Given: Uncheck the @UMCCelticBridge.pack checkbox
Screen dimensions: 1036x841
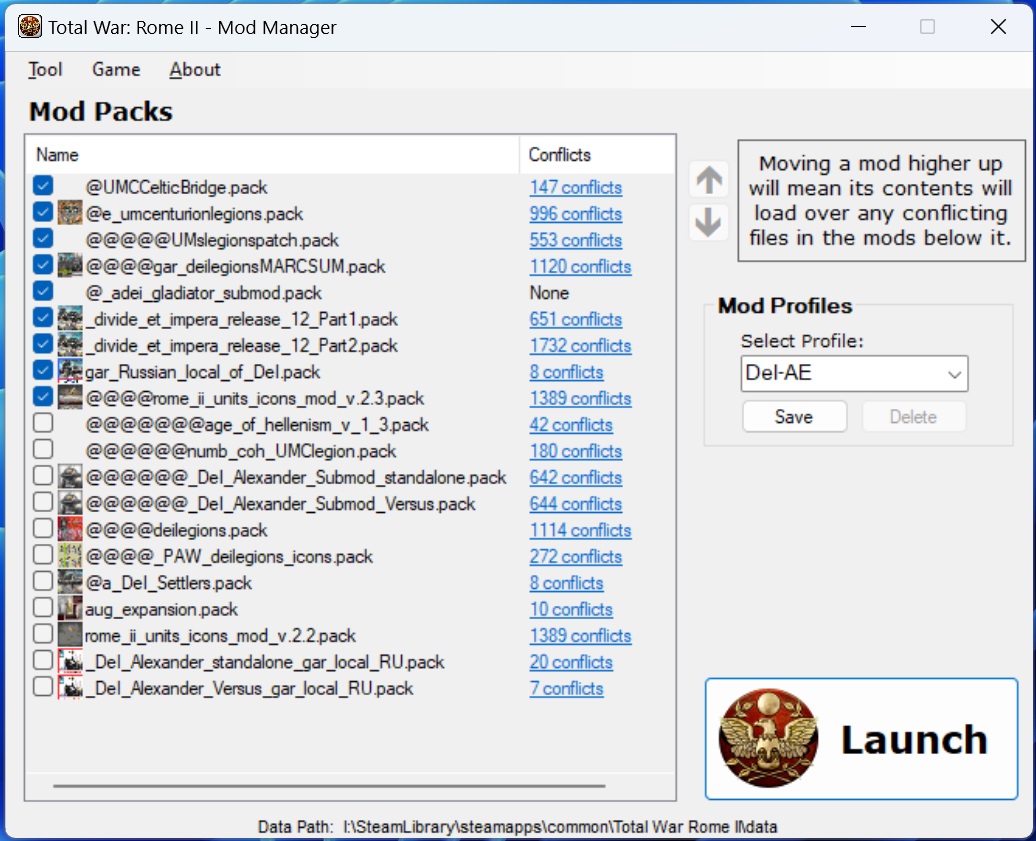Looking at the screenshot, I should click(x=43, y=186).
